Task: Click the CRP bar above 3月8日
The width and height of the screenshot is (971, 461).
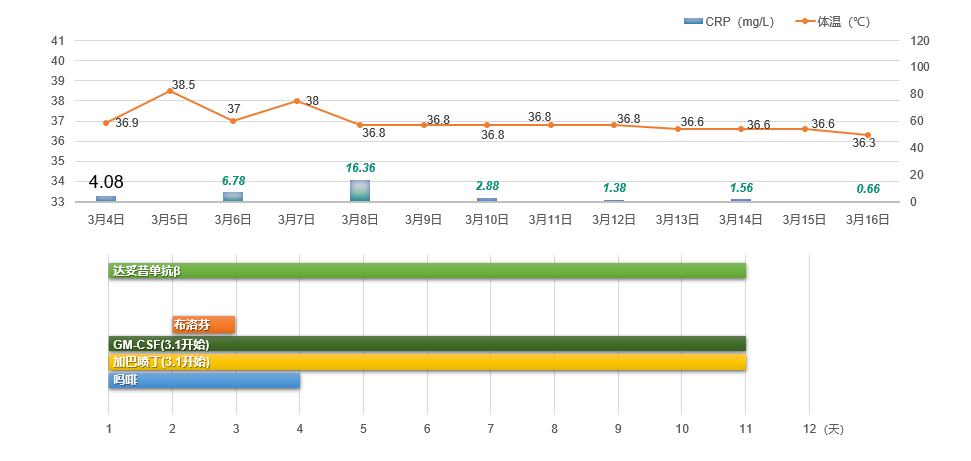Action: coord(360,191)
